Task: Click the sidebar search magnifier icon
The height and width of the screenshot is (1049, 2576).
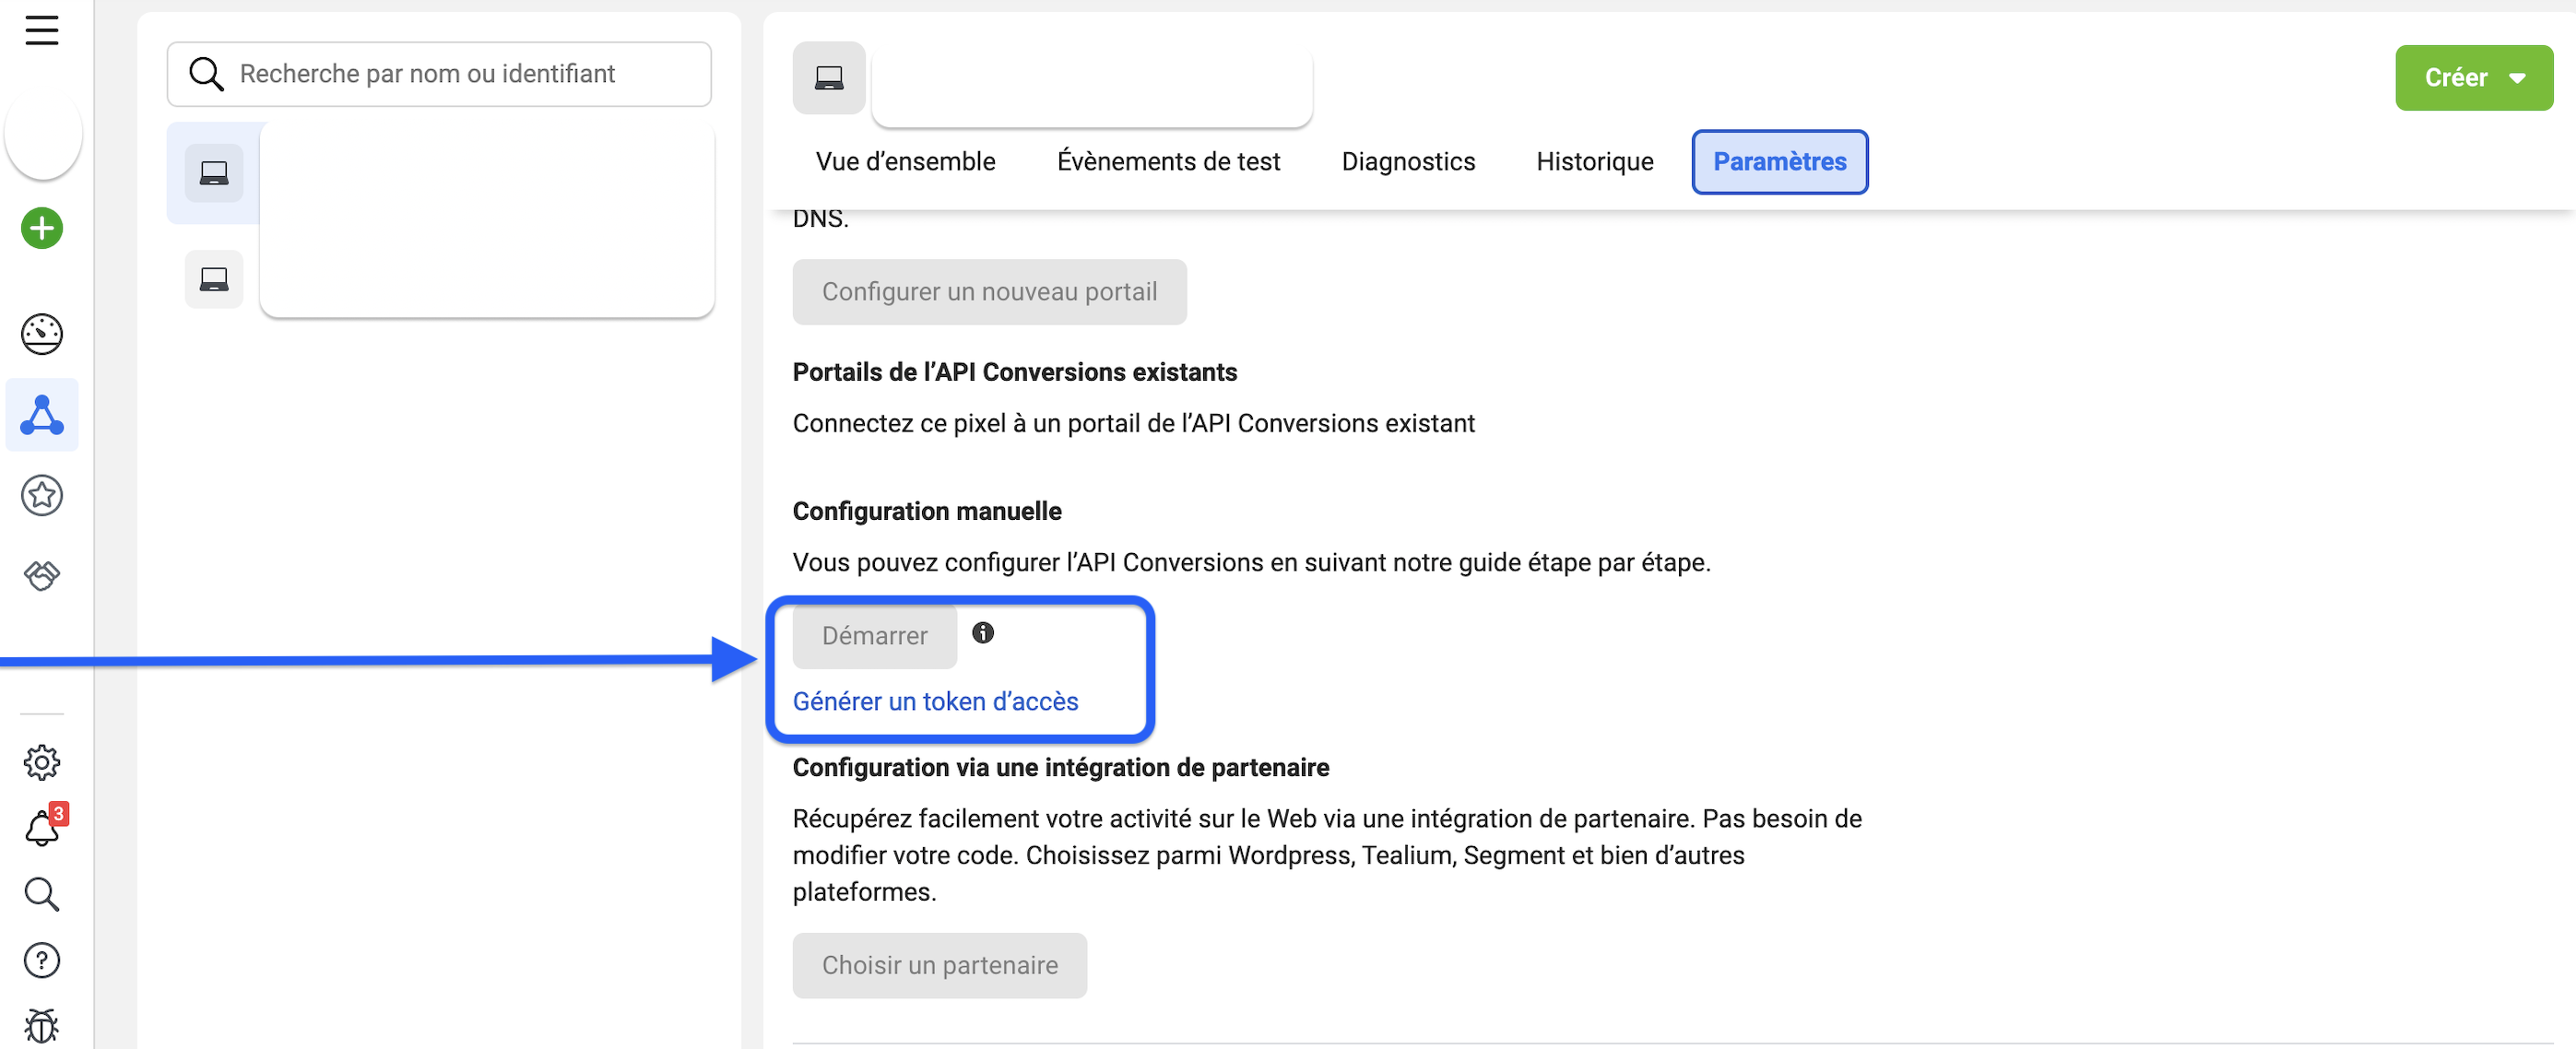Action: tap(42, 894)
